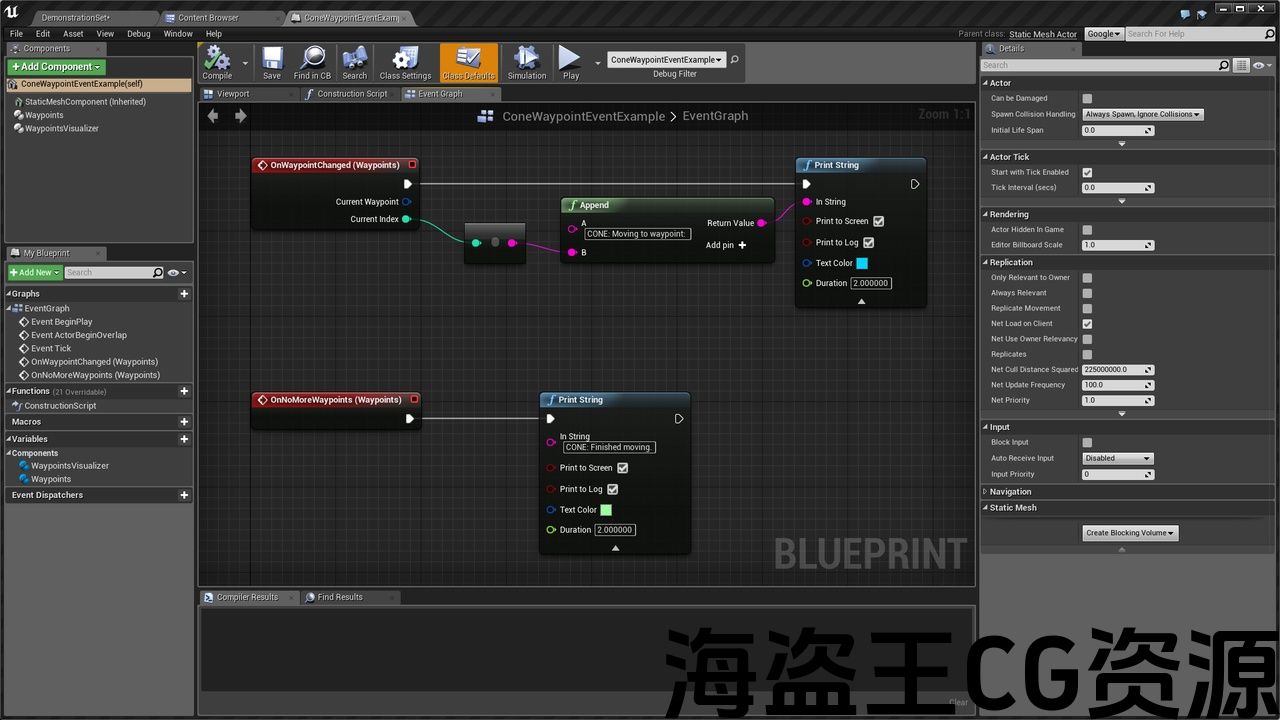1280x720 pixels.
Task: Click the Details panel search field
Action: point(1099,65)
